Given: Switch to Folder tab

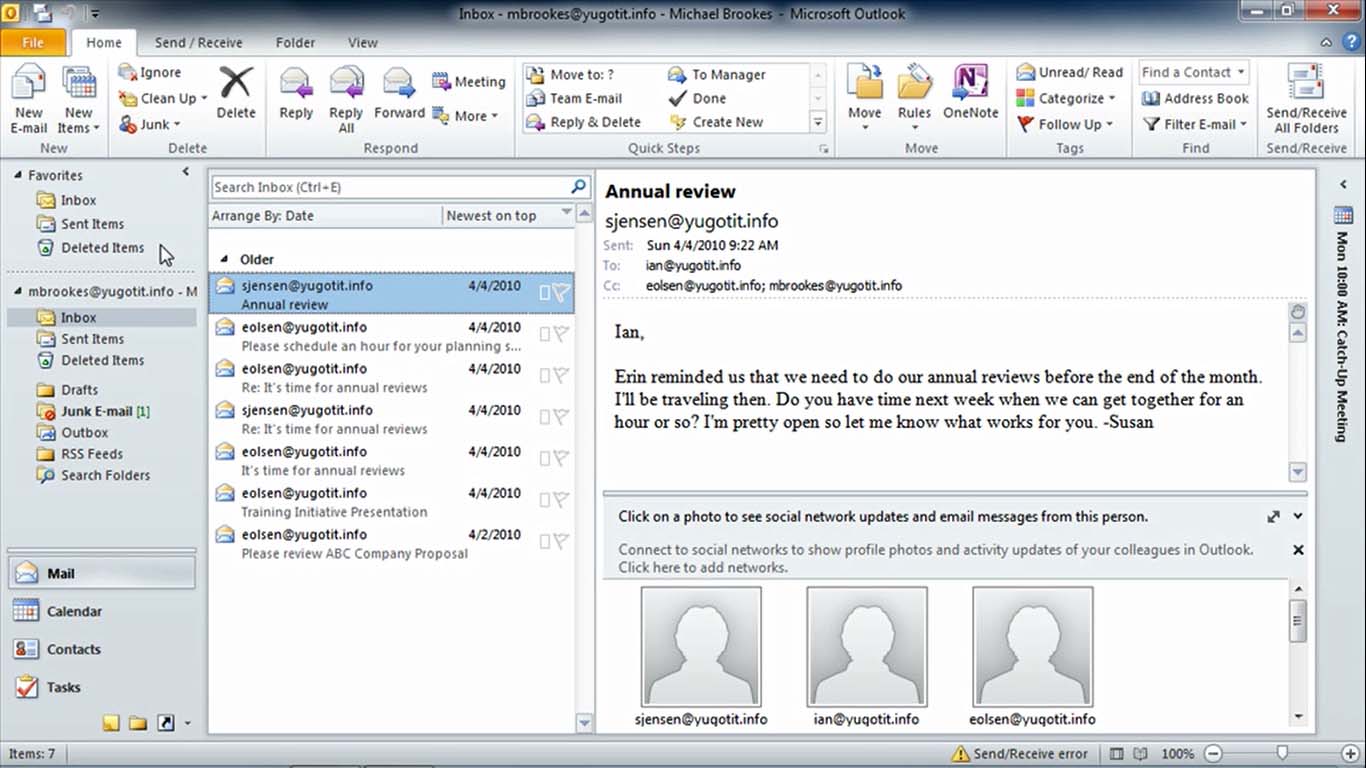Looking at the screenshot, I should (x=295, y=43).
